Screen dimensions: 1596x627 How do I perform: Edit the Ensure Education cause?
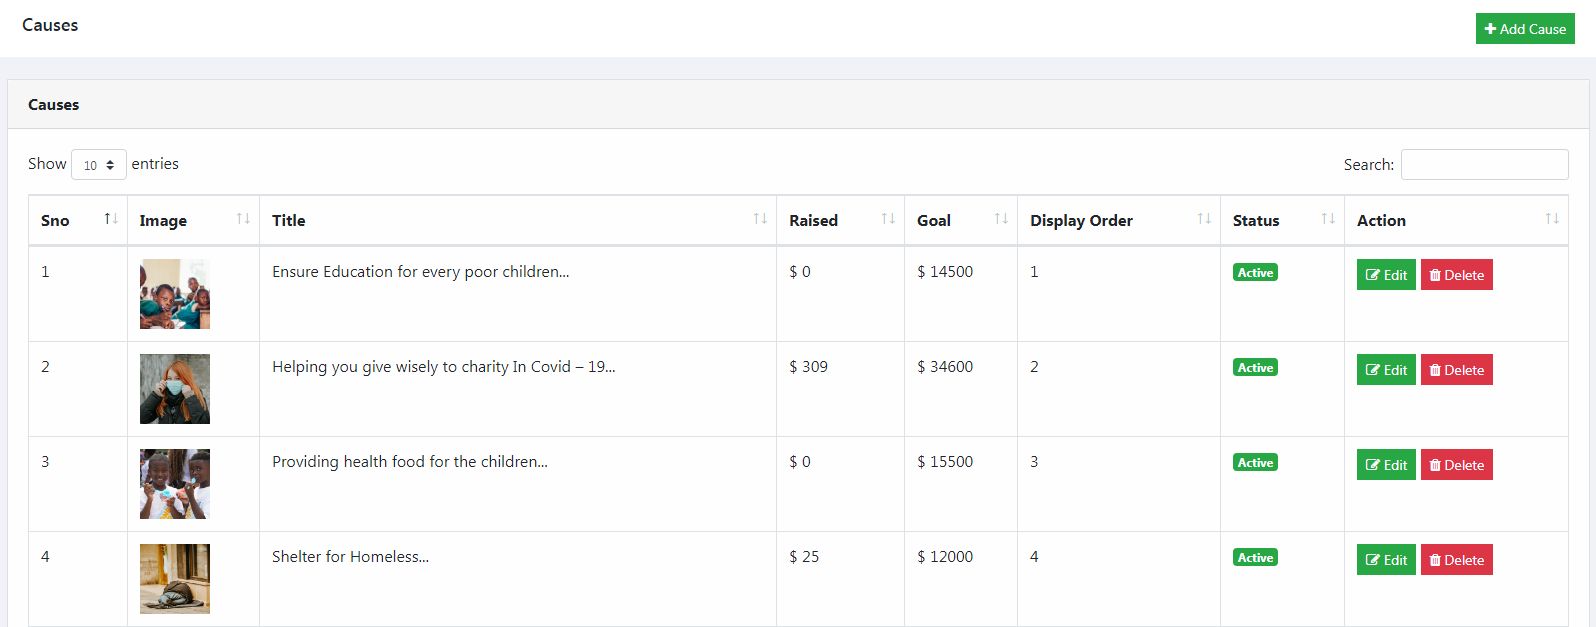(1386, 275)
